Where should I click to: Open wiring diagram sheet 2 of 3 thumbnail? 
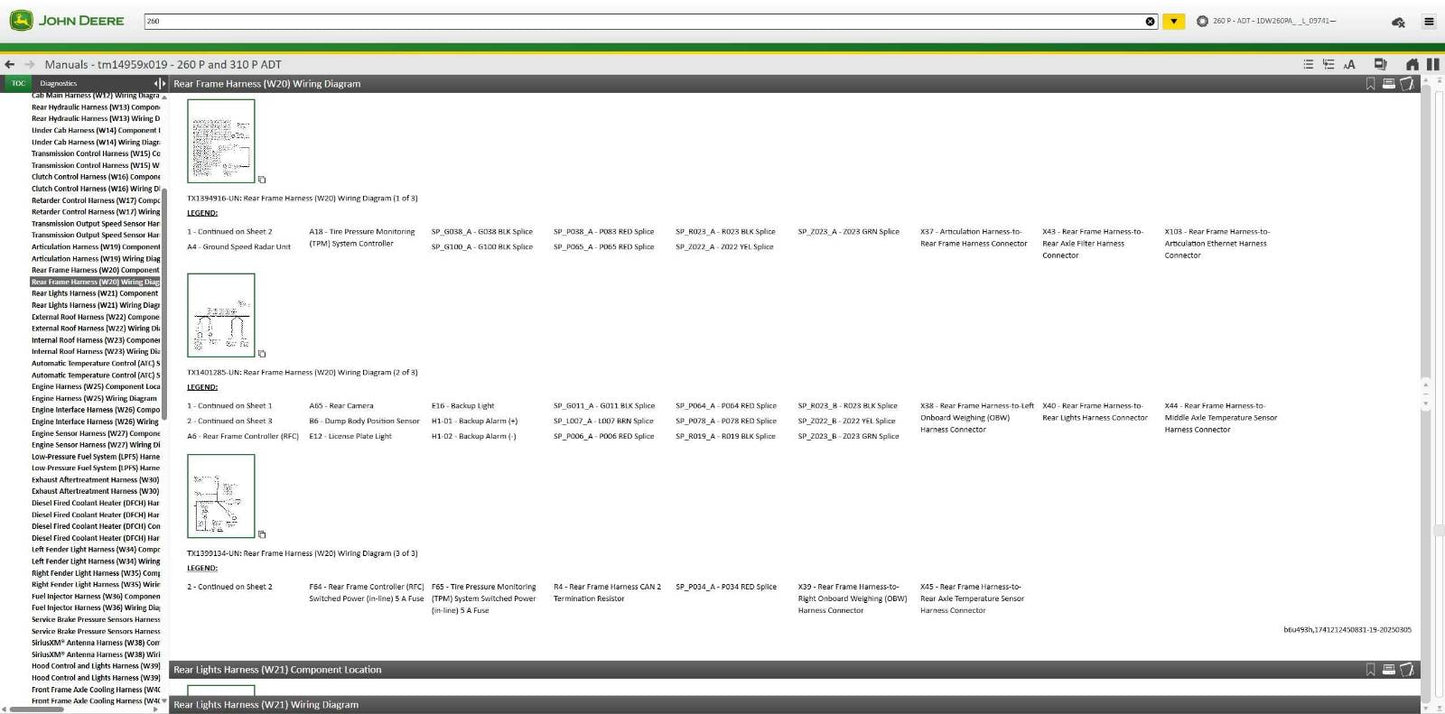pos(221,315)
